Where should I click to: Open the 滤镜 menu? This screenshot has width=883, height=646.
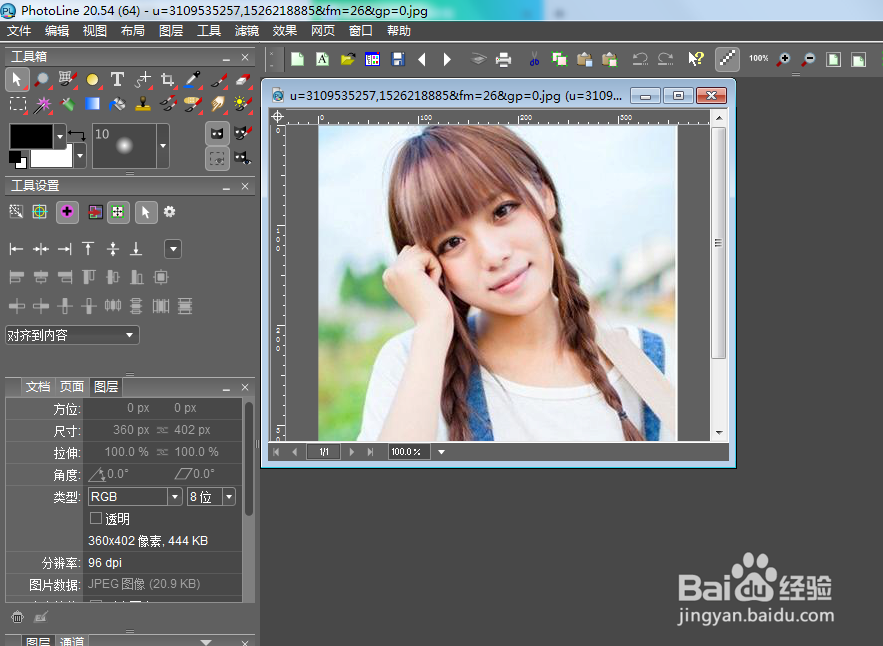coord(247,31)
